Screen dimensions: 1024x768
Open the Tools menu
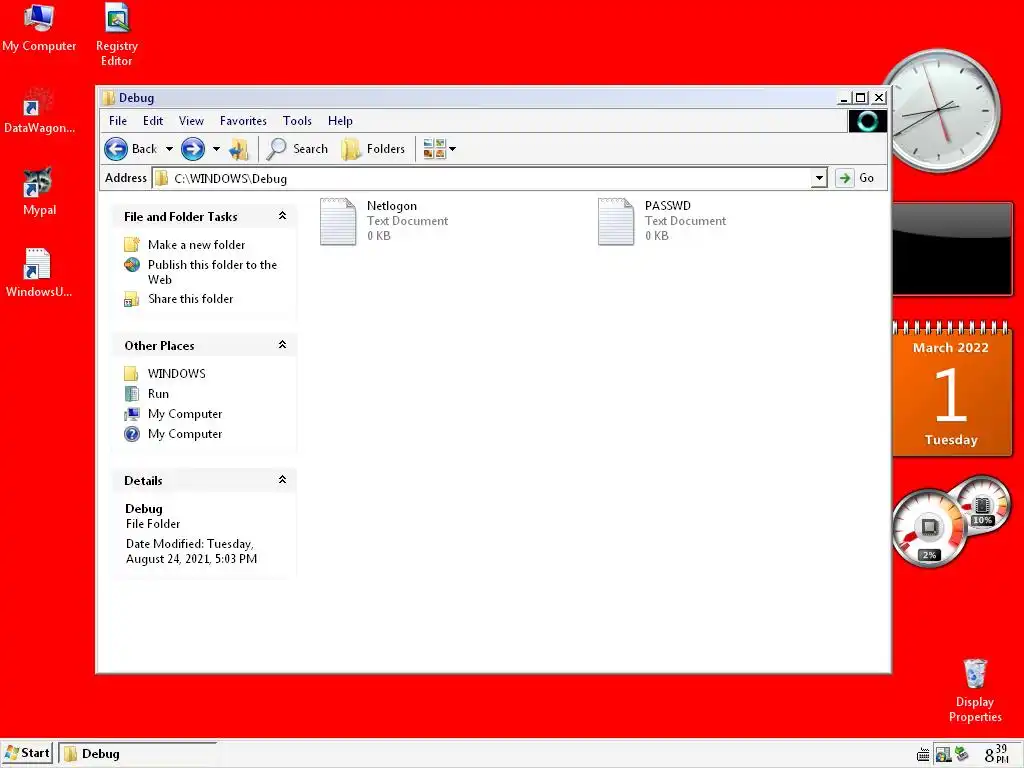(x=297, y=121)
